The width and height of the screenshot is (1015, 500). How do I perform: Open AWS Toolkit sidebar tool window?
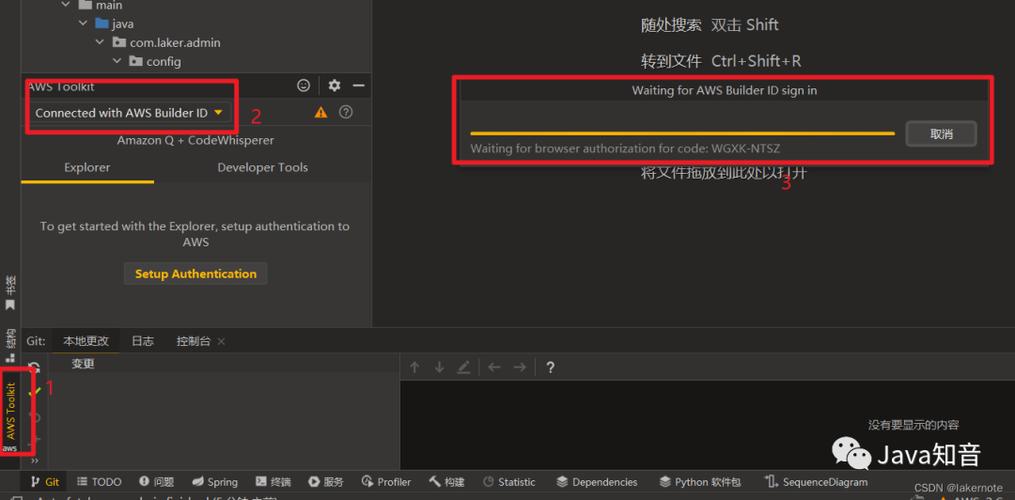click(x=10, y=412)
